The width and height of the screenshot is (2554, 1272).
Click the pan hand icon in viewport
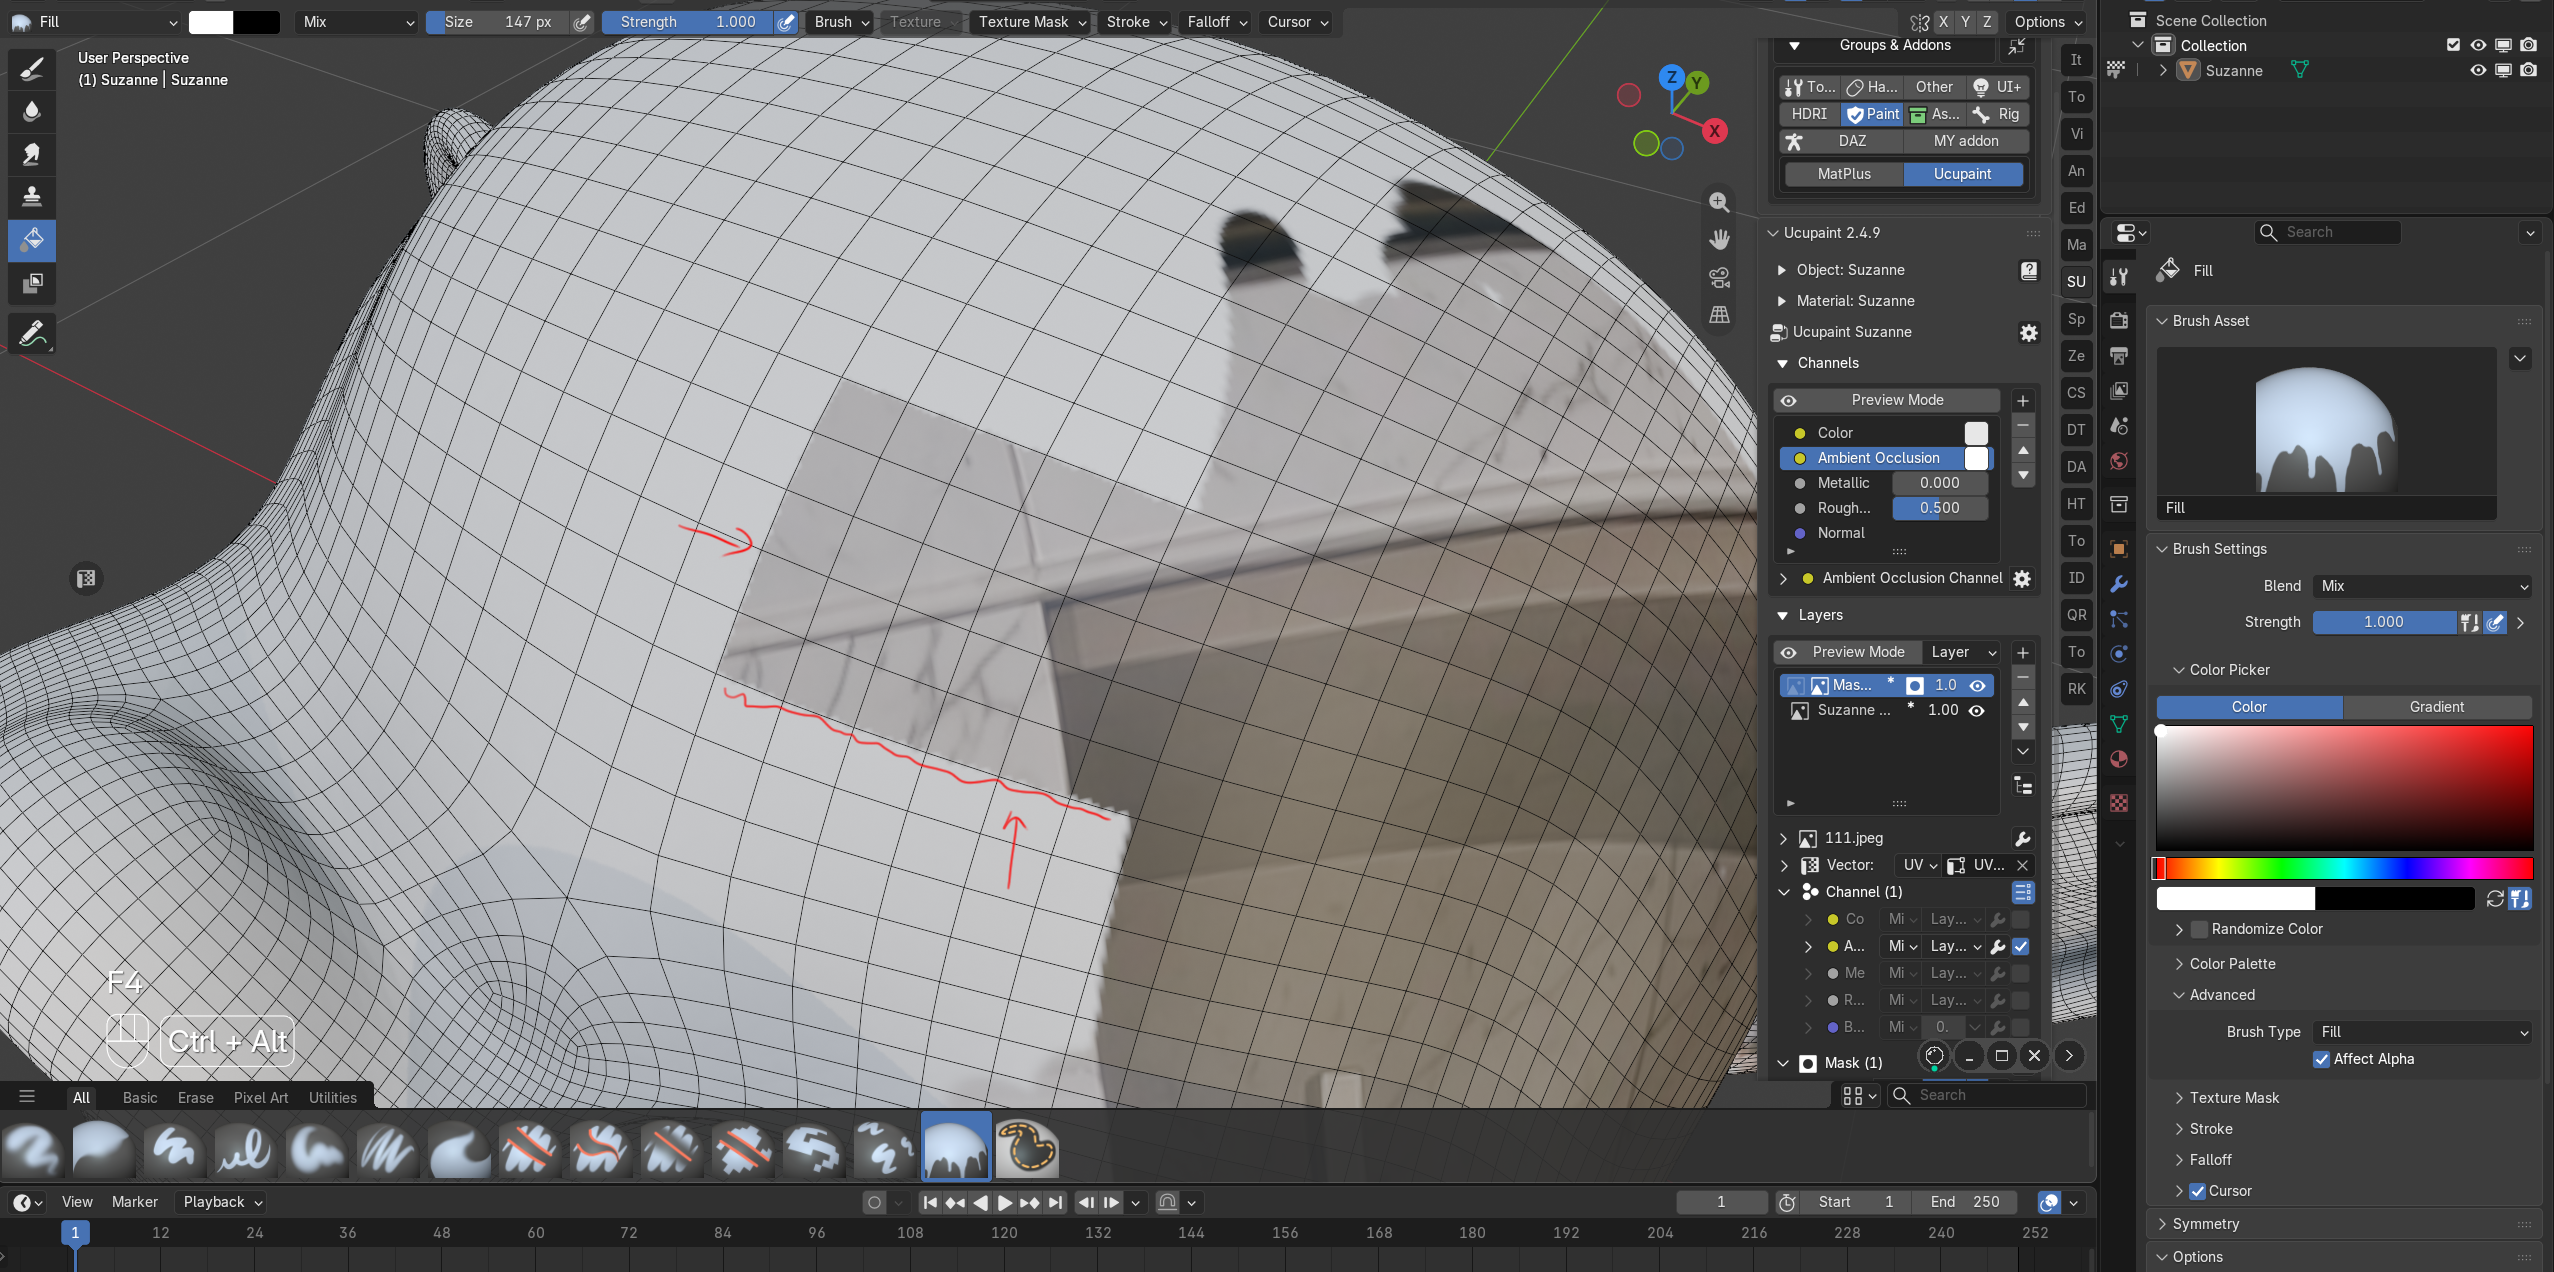pos(1719,240)
